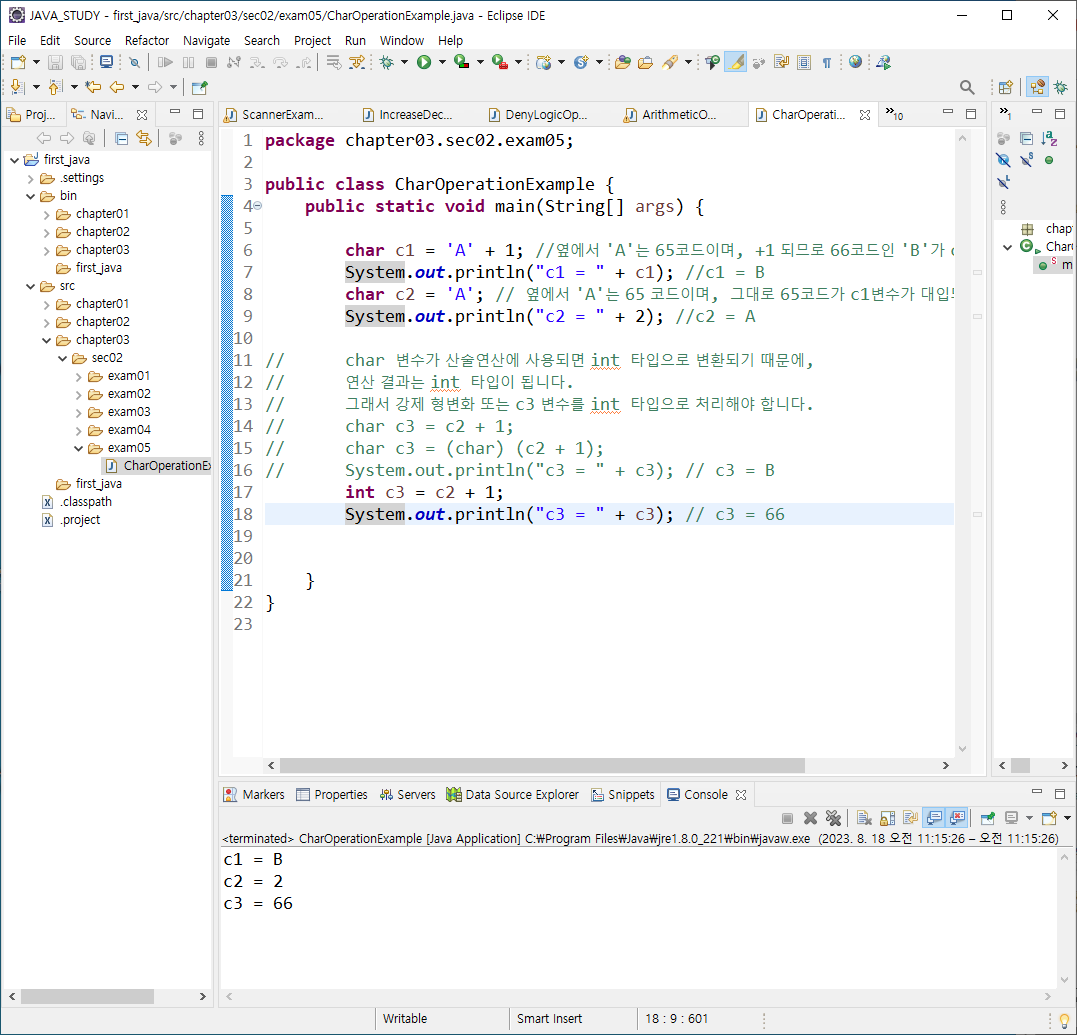Click the Search flashlight icon

[670, 62]
